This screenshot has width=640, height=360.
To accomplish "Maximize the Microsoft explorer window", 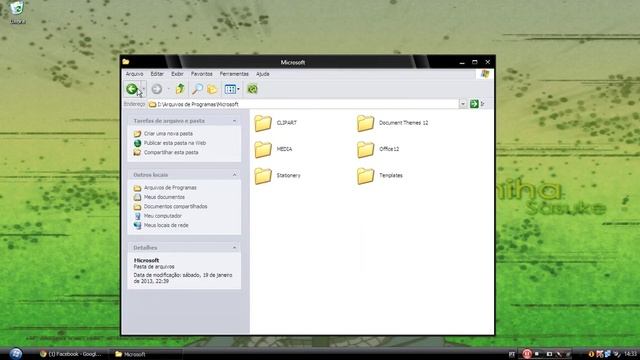I will 475,62.
